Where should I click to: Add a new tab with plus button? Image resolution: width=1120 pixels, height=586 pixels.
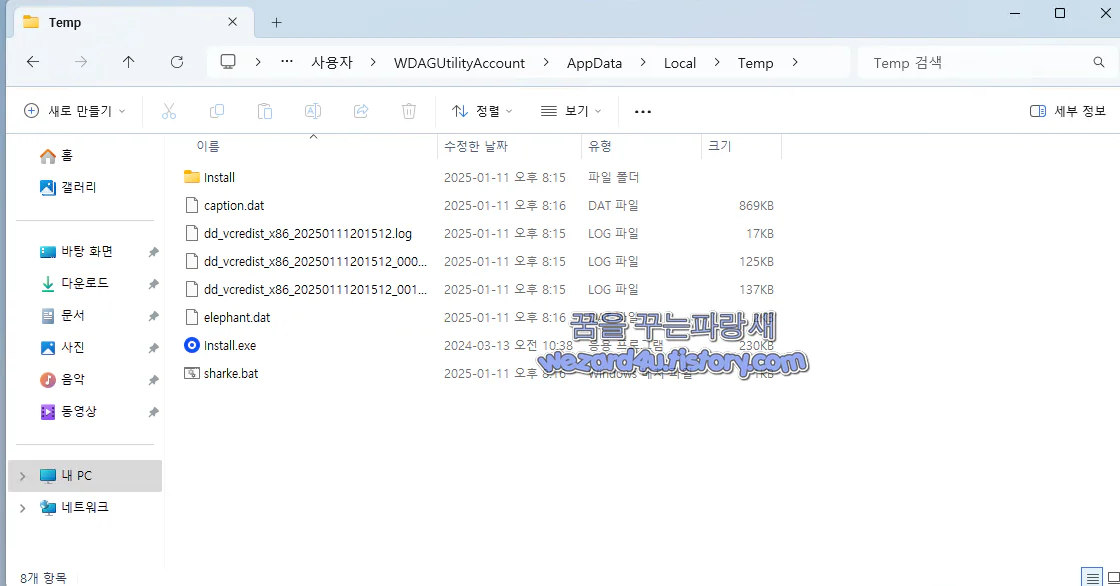[276, 23]
